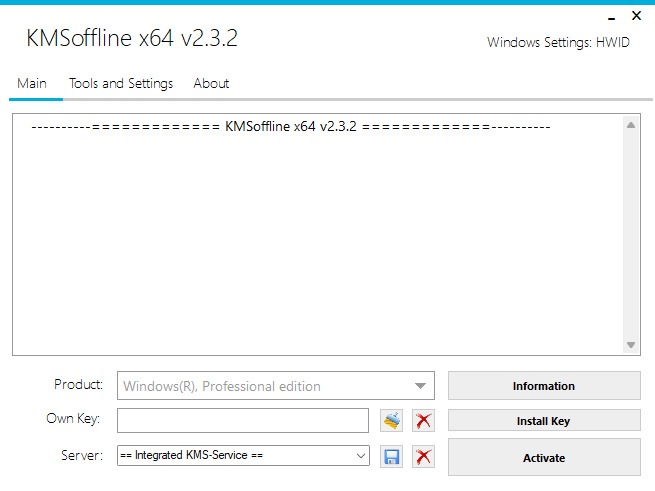Click the Information button
Viewport: 655px width, 491px height.
point(544,386)
